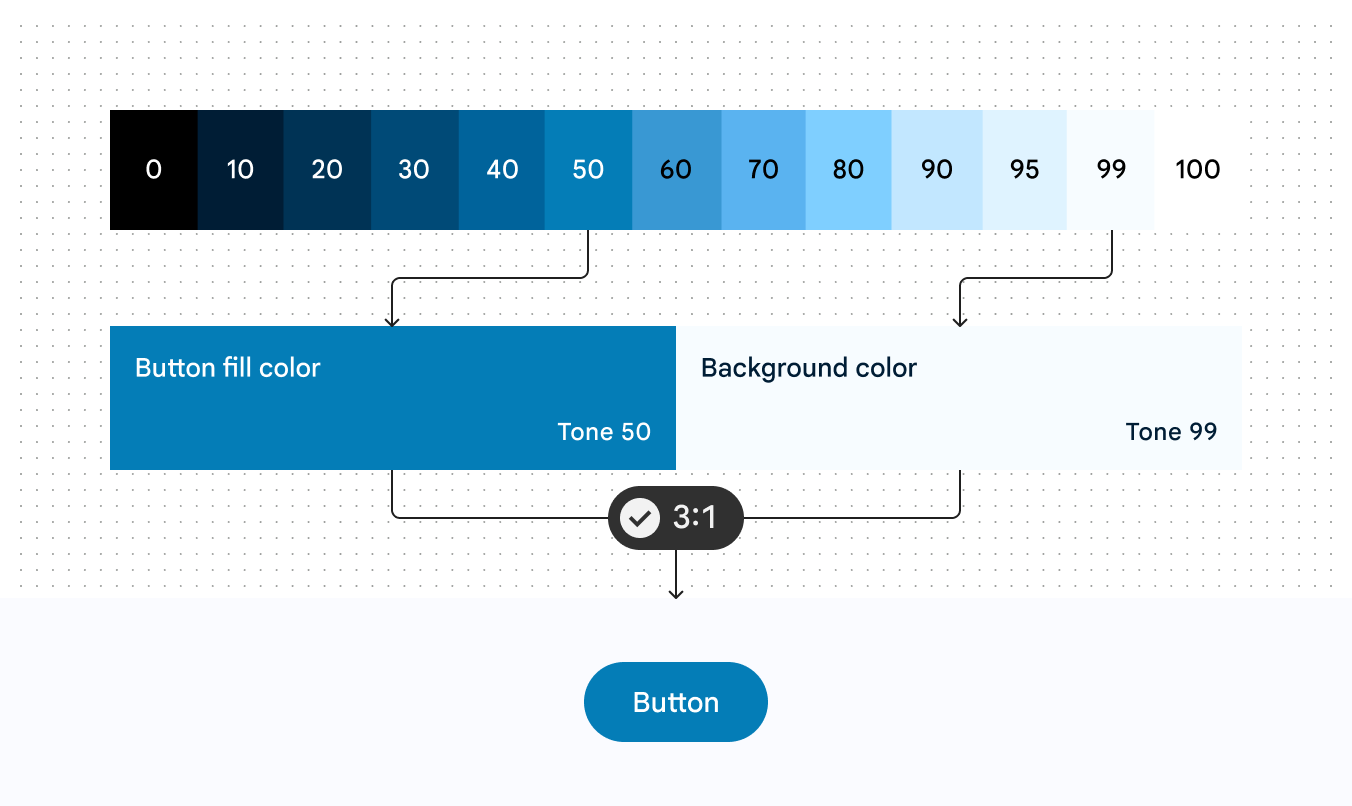
Task: Click the Background color panel
Action: 959,398
